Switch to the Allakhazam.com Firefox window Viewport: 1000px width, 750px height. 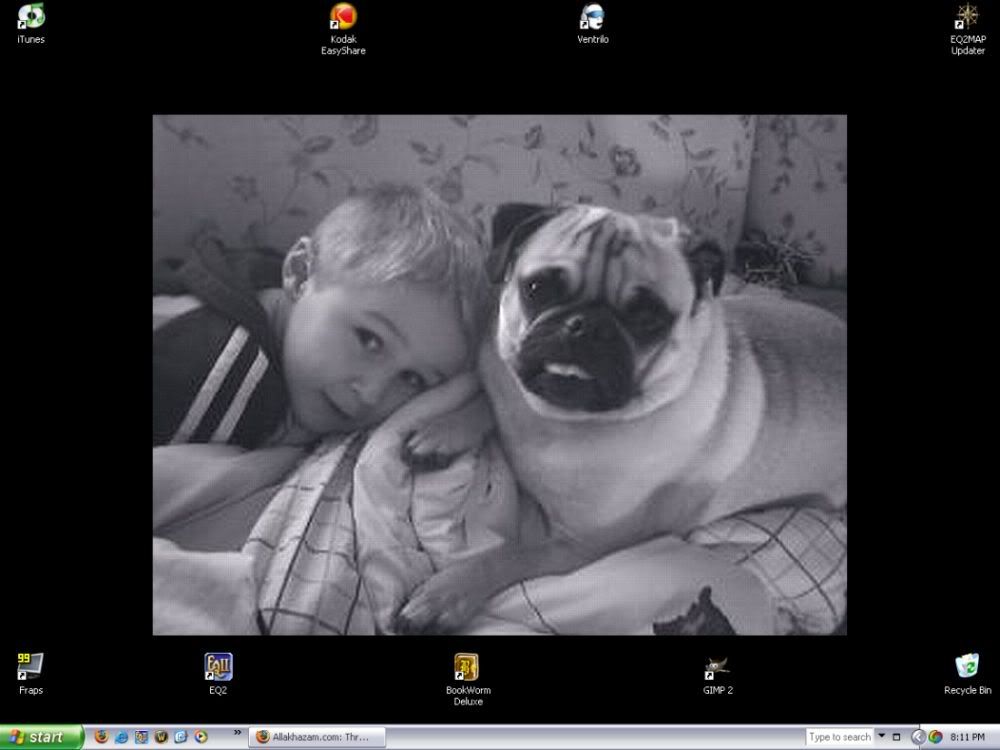[315, 737]
